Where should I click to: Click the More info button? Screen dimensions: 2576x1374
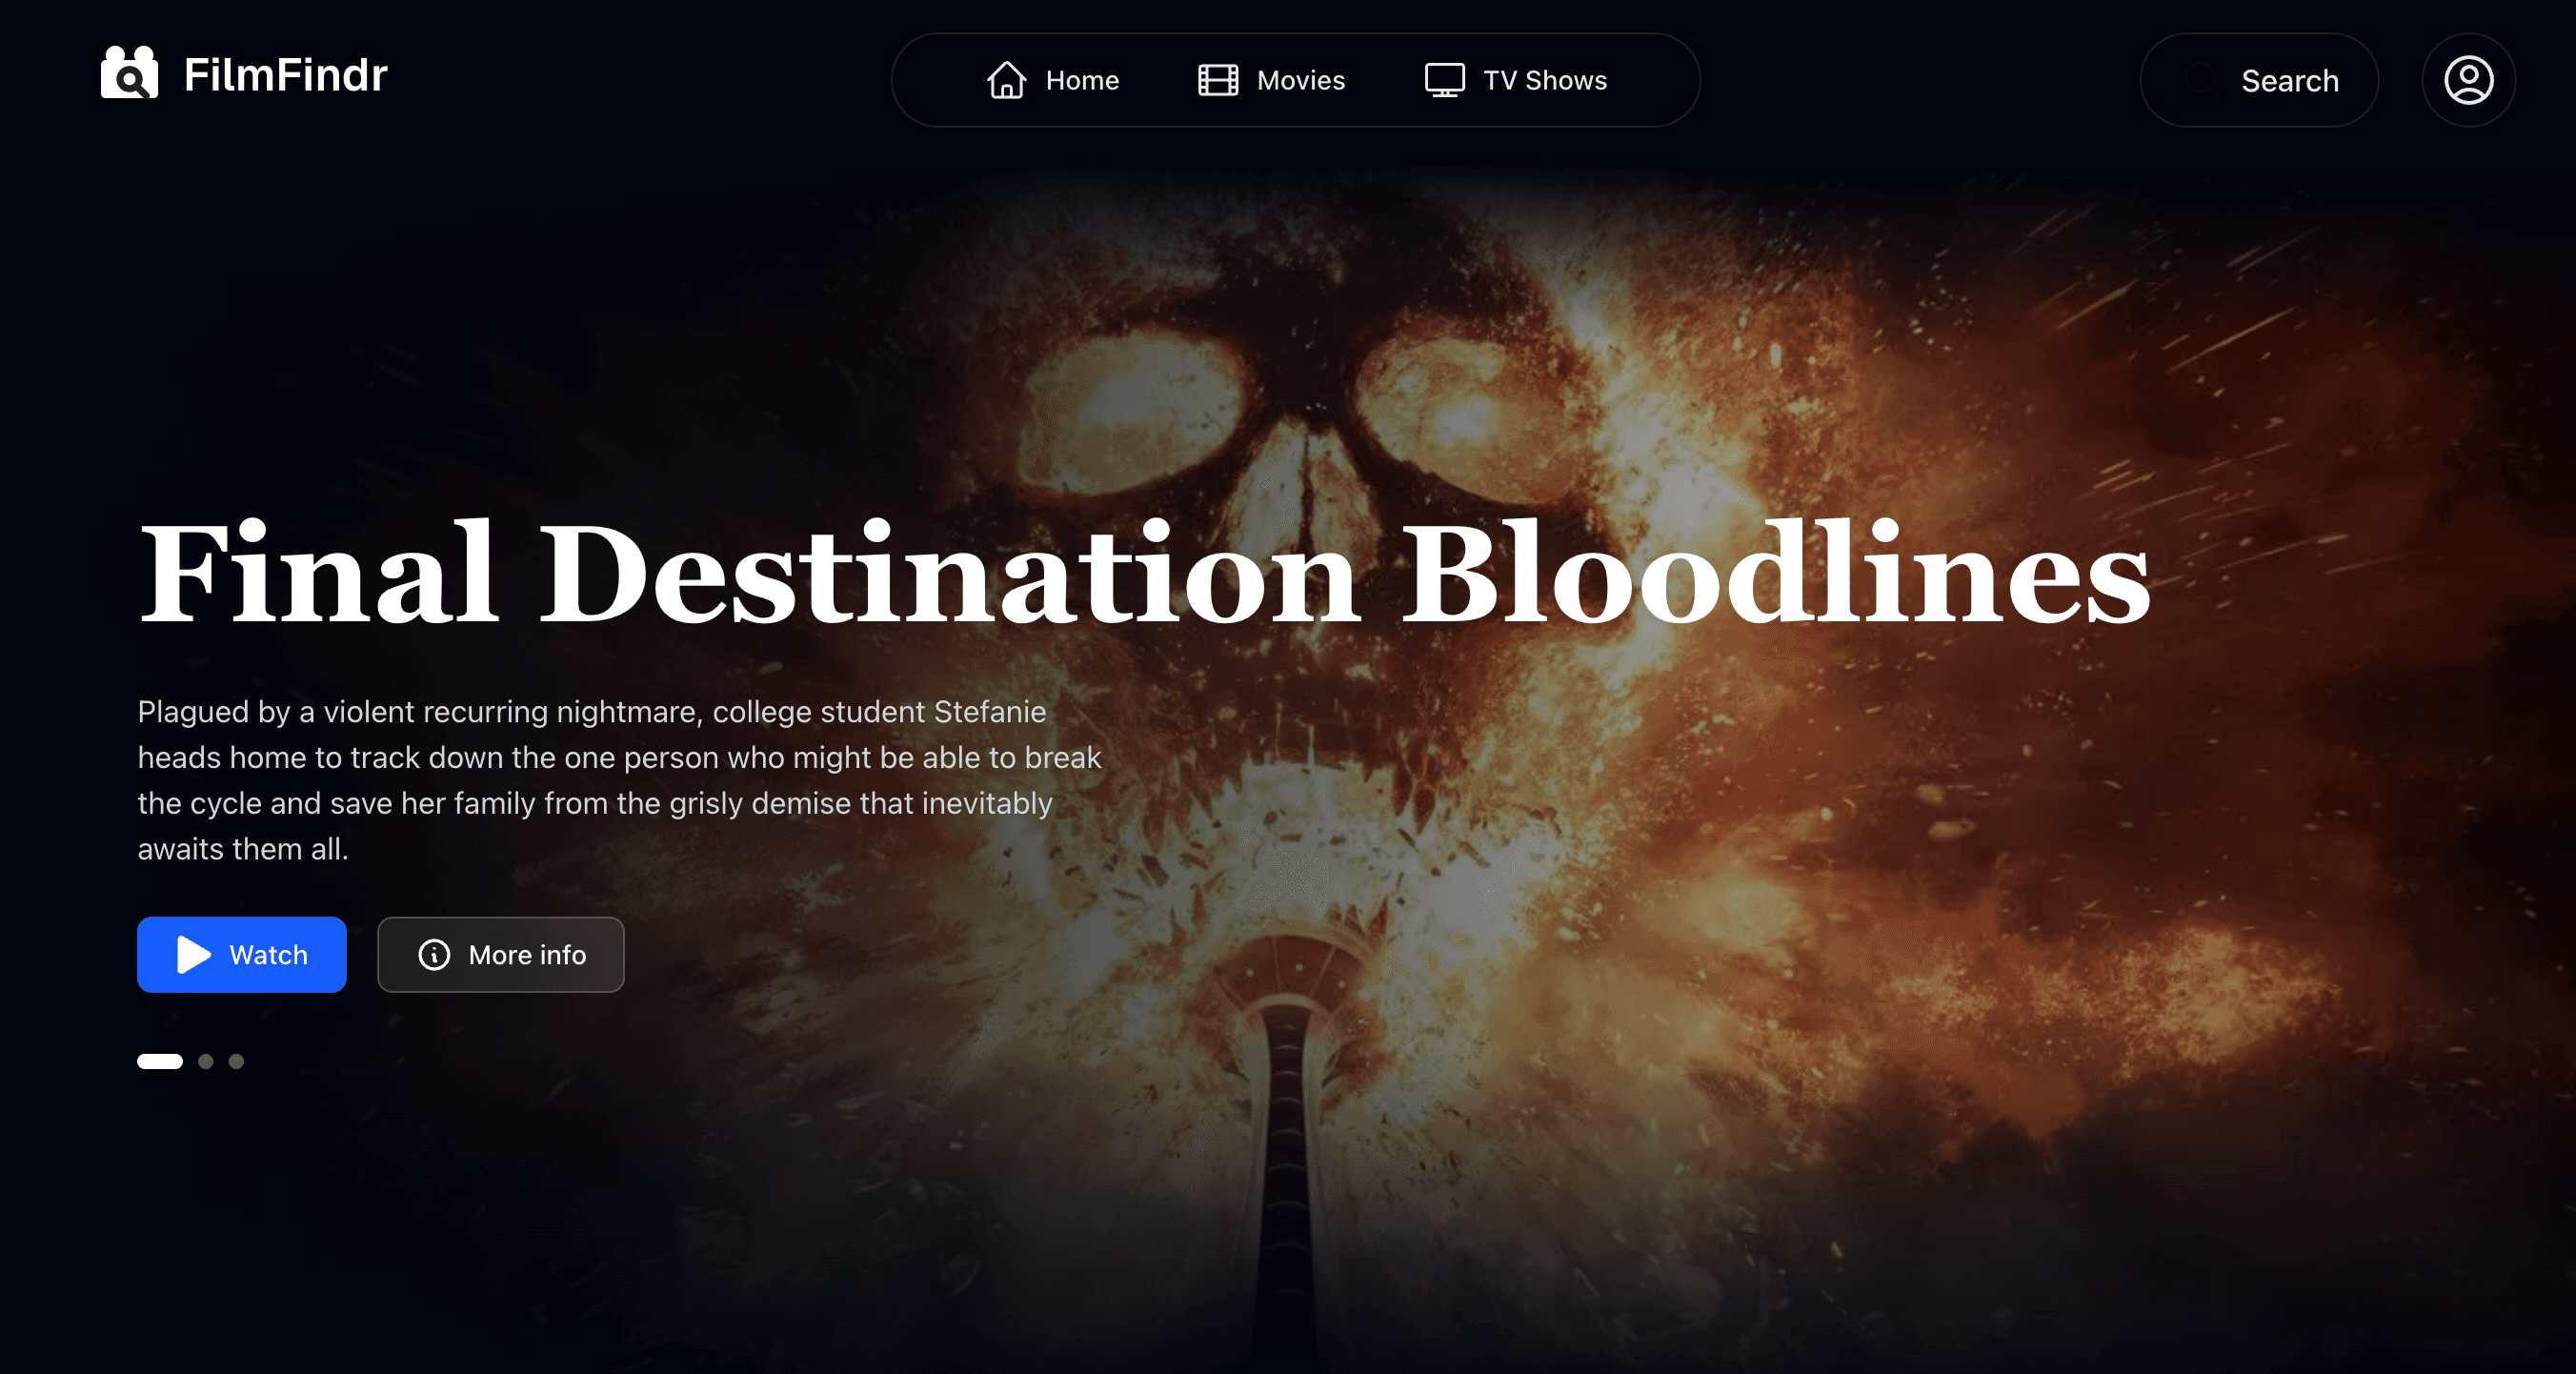pos(501,955)
